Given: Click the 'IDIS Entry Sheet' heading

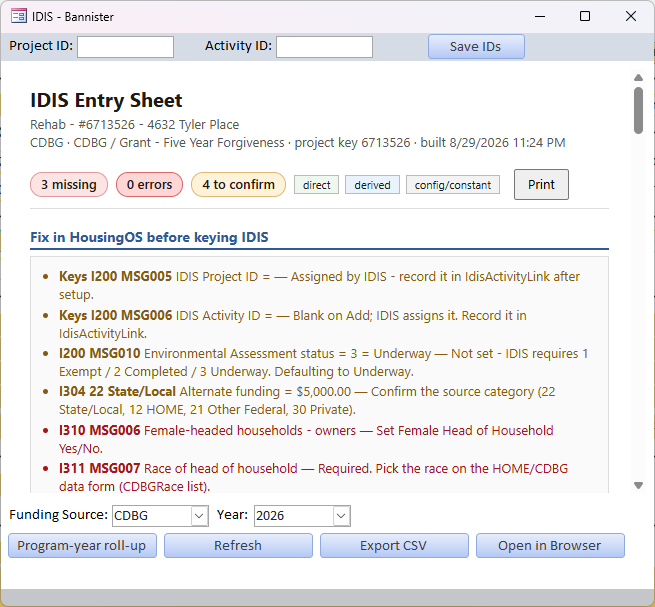Looking at the screenshot, I should [106, 100].
